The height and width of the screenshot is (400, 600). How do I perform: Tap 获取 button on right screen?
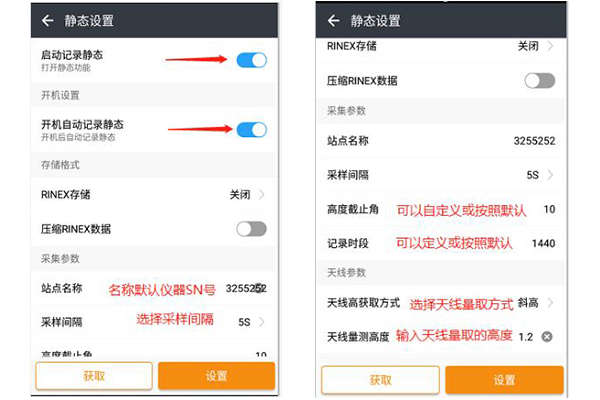click(380, 380)
